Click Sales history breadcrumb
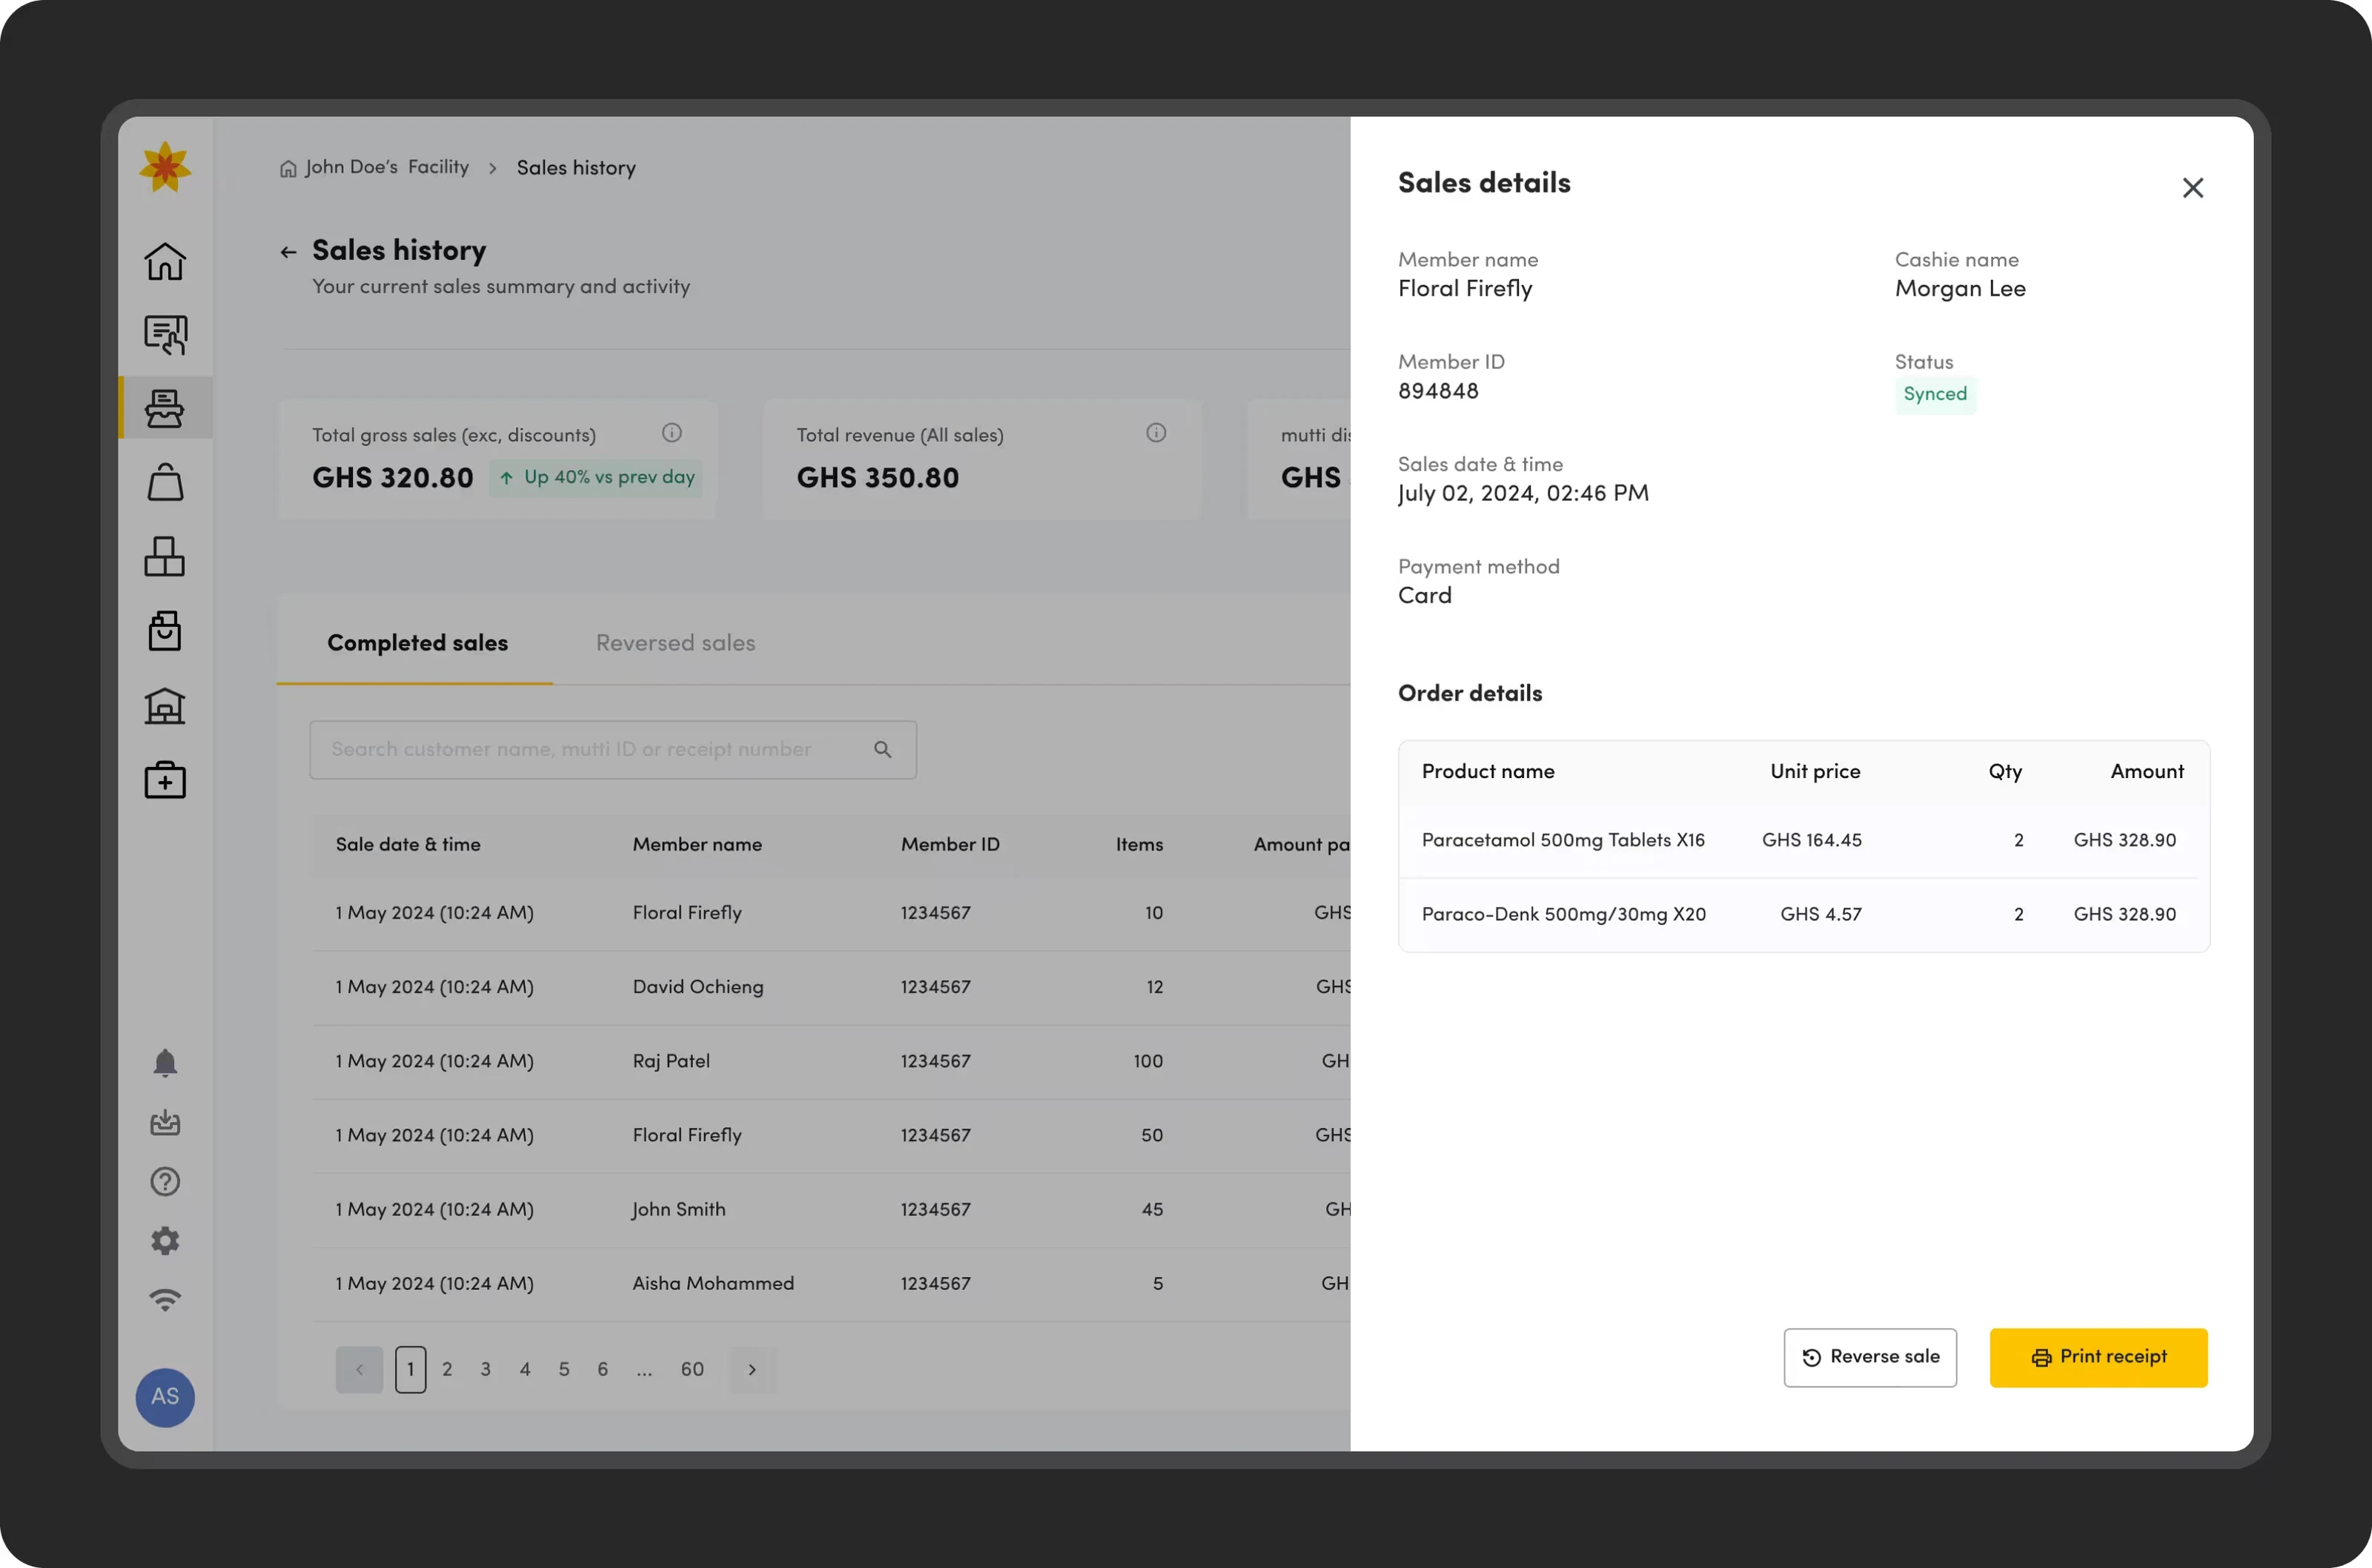 tap(576, 167)
